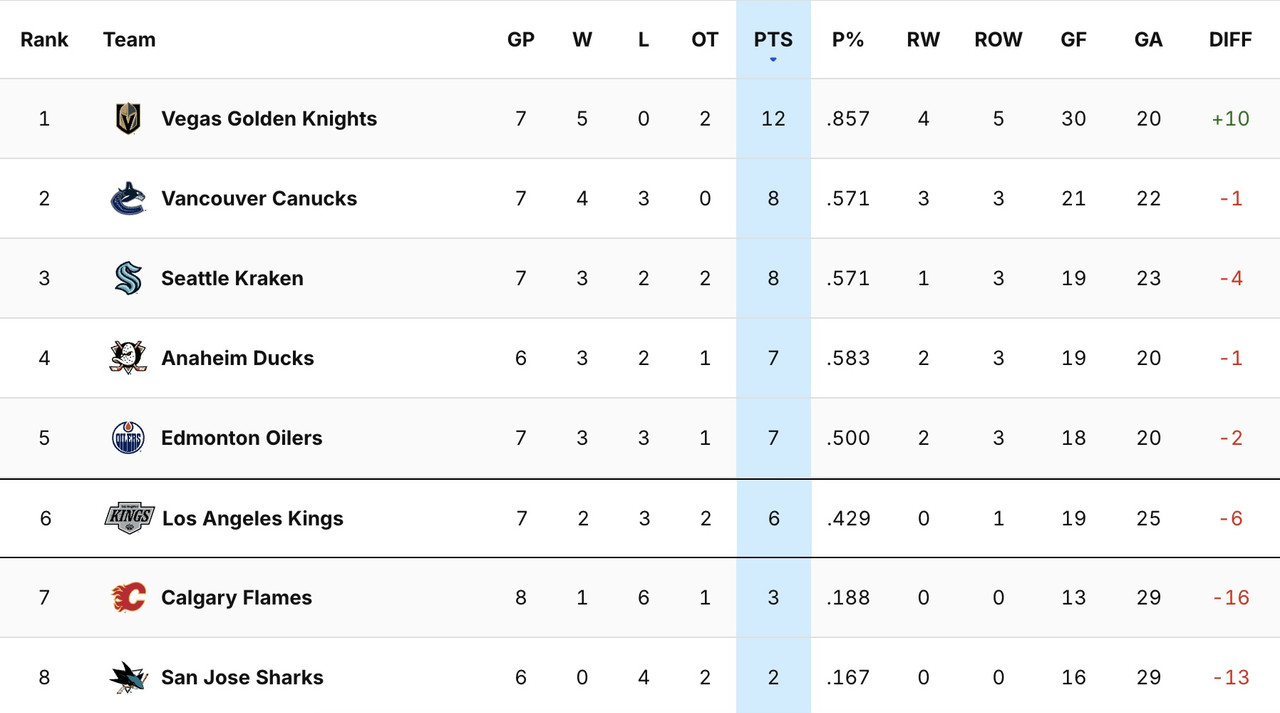Click the Seattle Kraken logo

pos(128,278)
